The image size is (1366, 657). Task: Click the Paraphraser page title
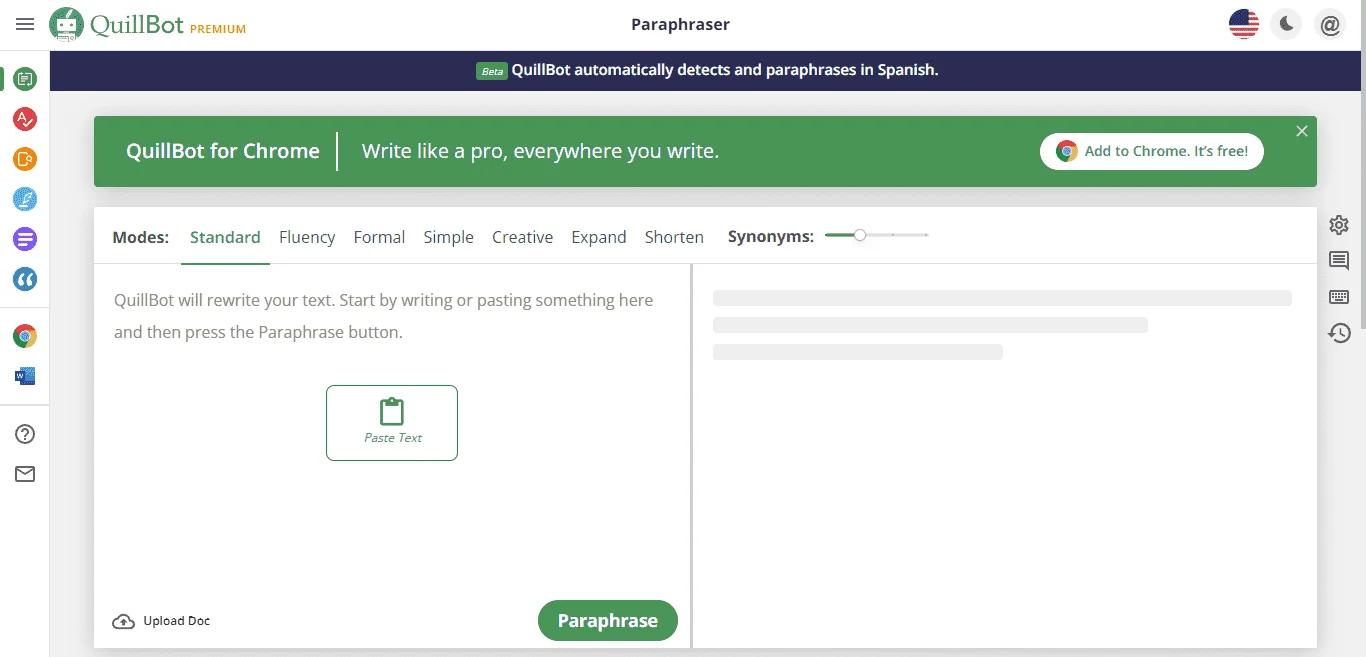point(681,24)
